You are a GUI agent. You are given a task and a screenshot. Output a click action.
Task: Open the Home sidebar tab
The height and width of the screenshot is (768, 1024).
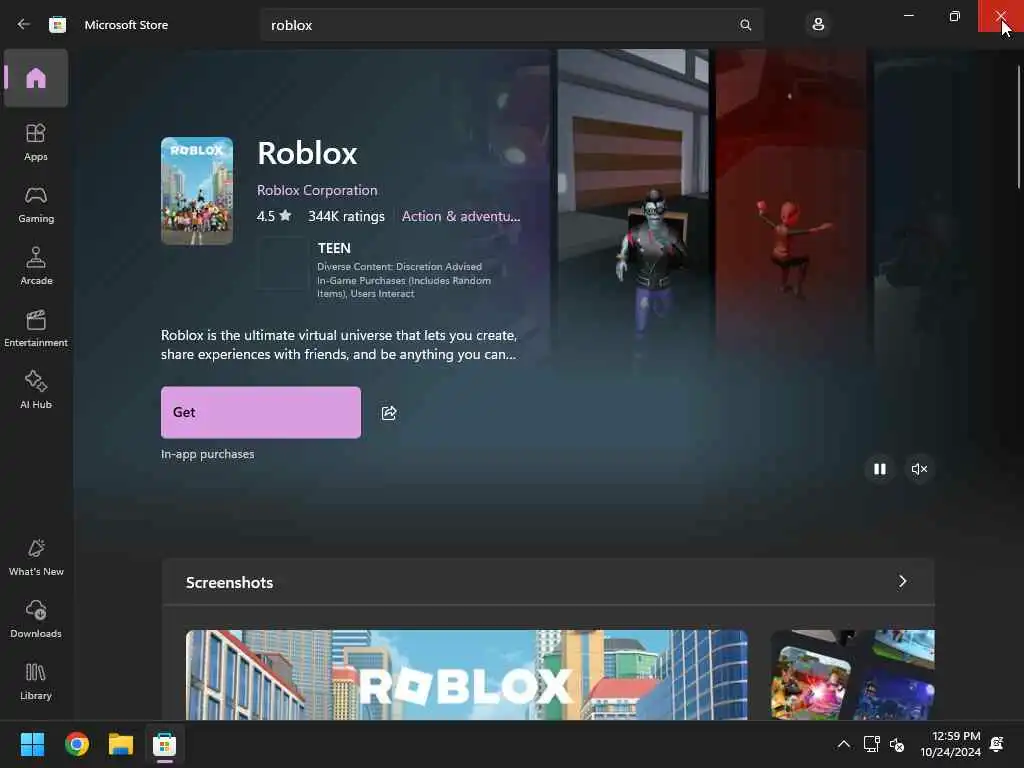[x=36, y=78]
